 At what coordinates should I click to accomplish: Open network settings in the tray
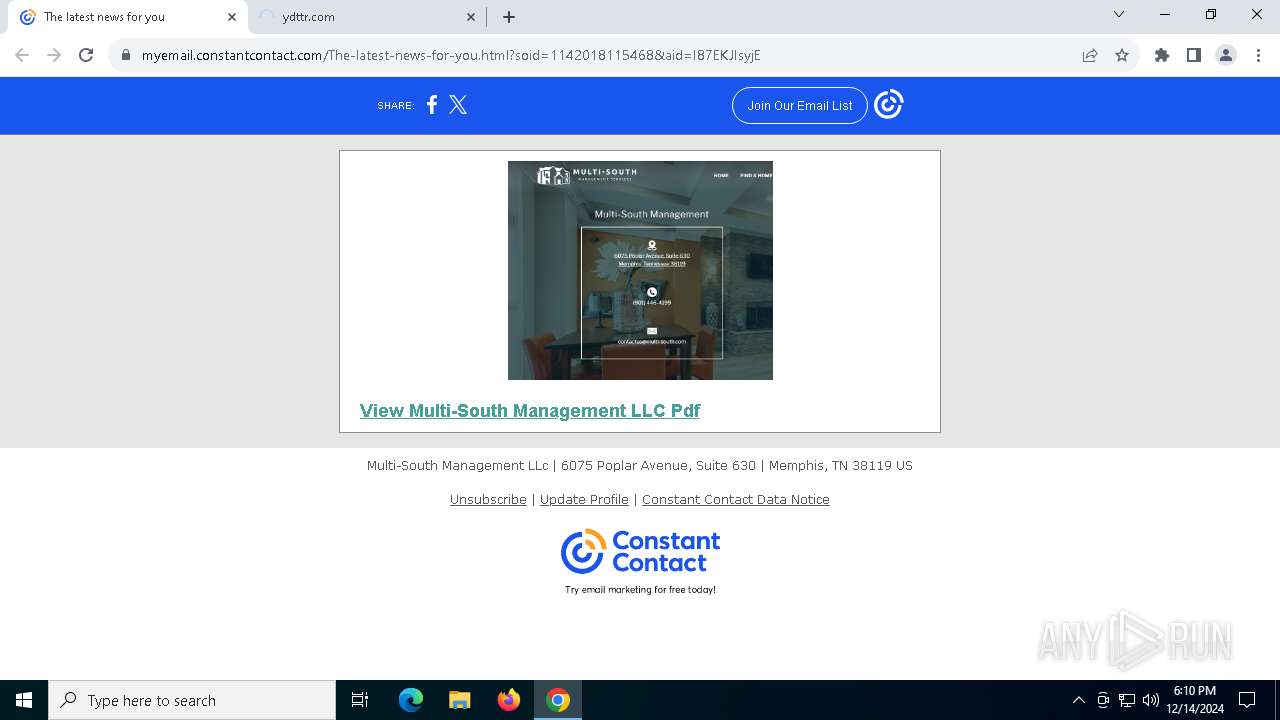[x=1127, y=700]
